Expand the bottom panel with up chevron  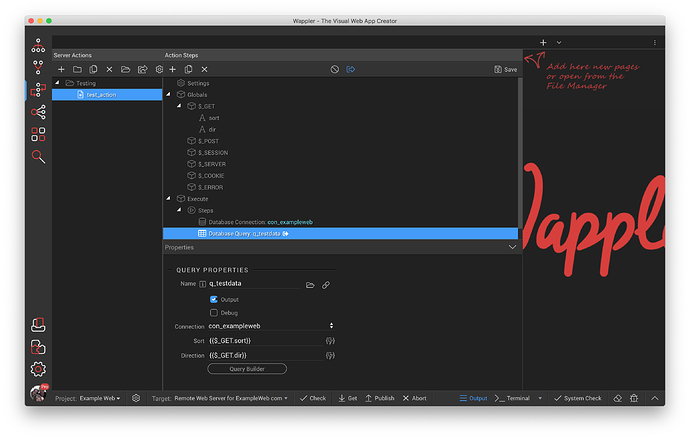(x=655, y=398)
